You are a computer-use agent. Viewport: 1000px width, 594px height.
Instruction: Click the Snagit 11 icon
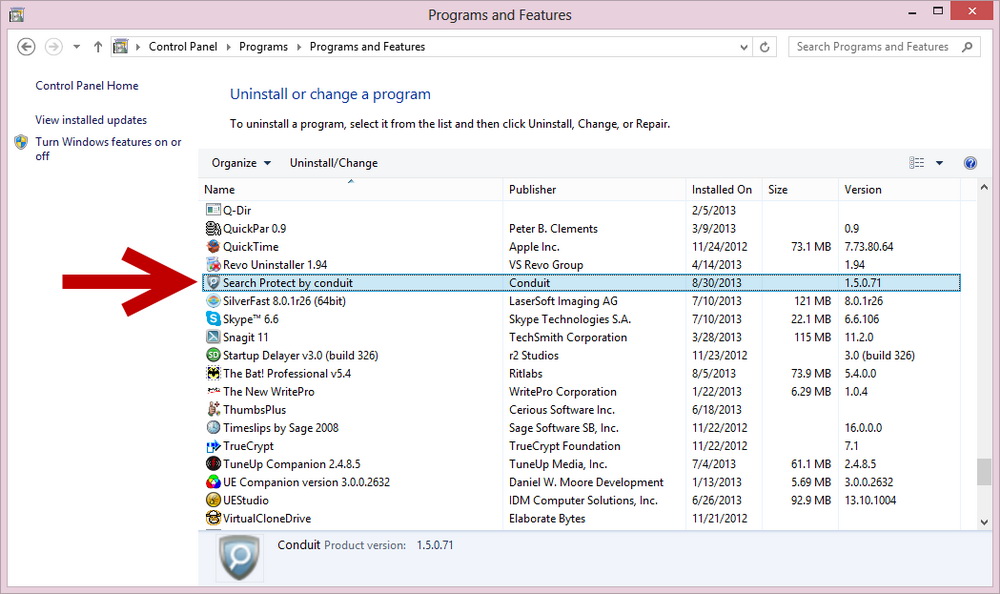[213, 337]
